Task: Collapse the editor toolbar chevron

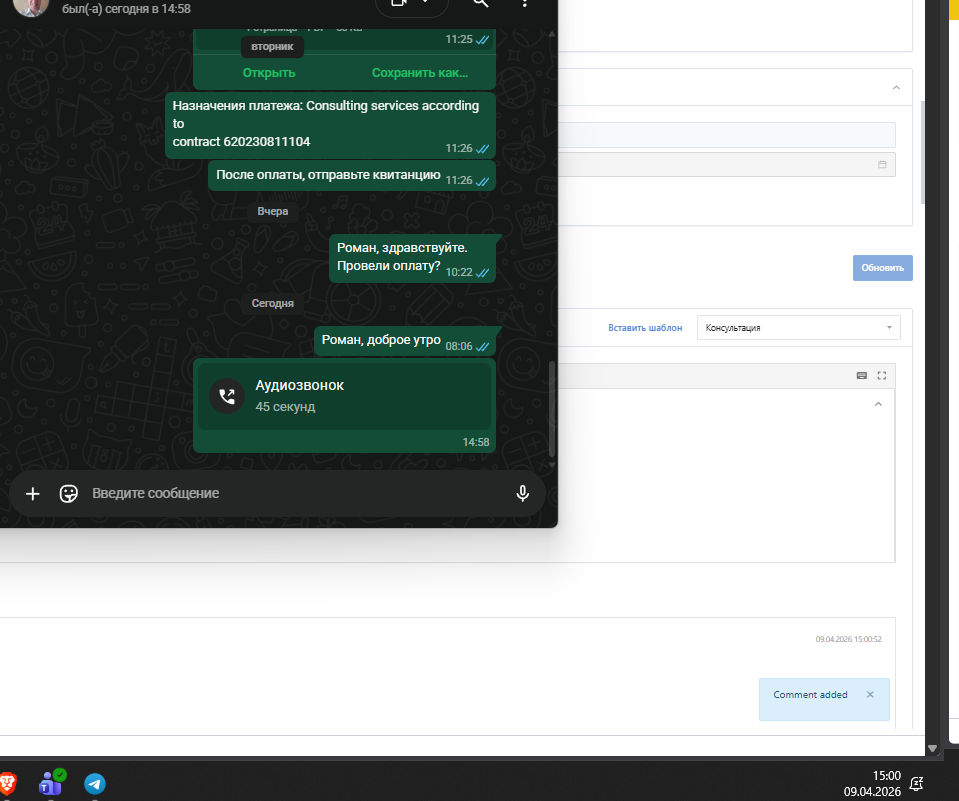Action: [x=878, y=404]
